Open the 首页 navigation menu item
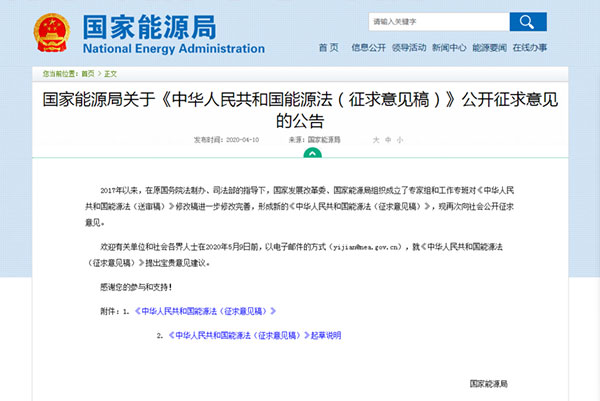The image size is (600, 401). coord(329,47)
